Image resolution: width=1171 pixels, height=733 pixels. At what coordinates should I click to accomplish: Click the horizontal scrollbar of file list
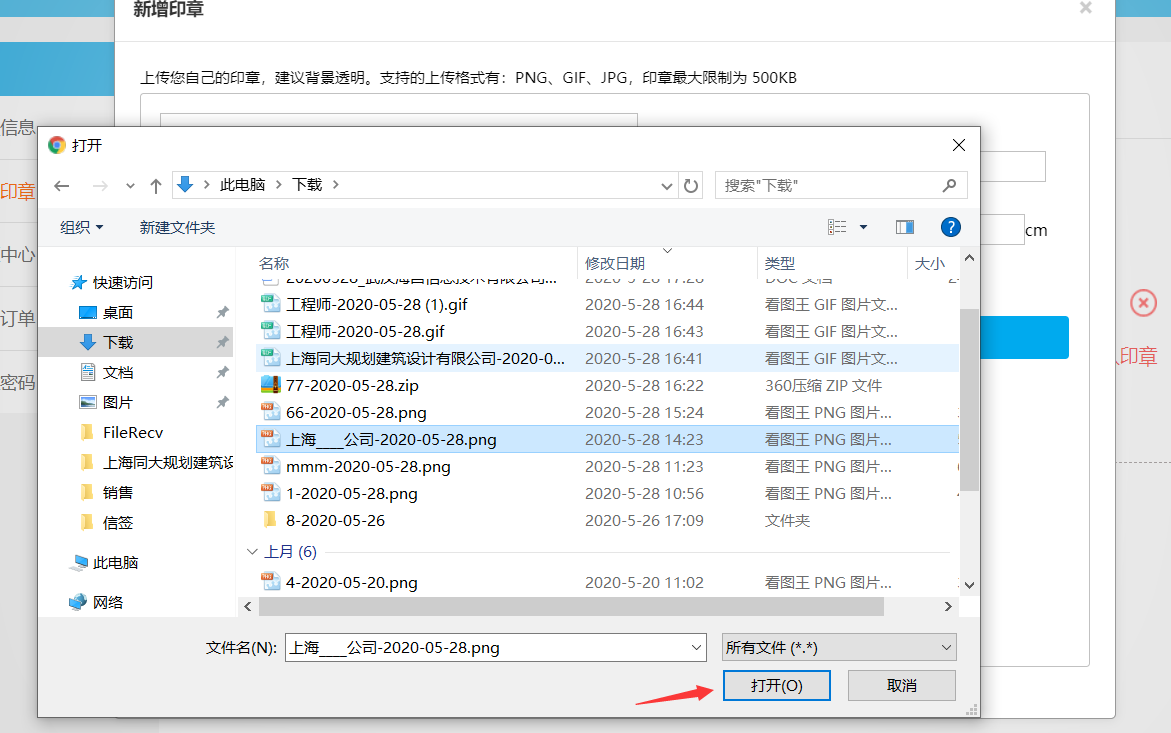point(571,606)
